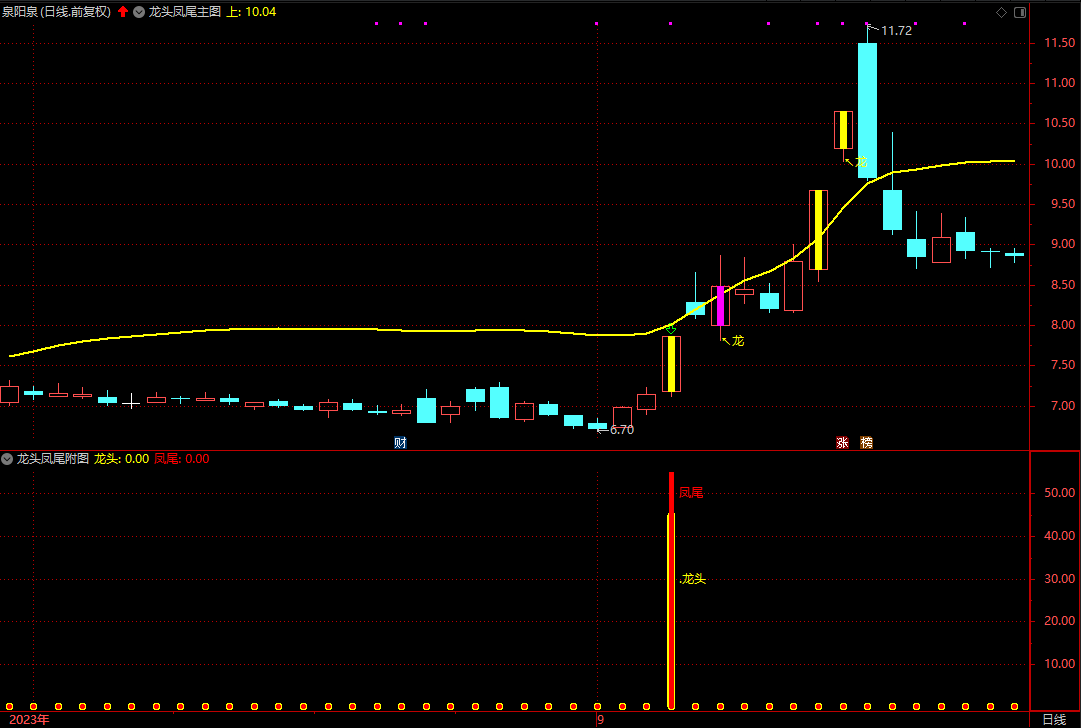The width and height of the screenshot is (1081, 728).
Task: Click the 龙 label near 10.00 candle
Action: pyautogui.click(x=862, y=162)
